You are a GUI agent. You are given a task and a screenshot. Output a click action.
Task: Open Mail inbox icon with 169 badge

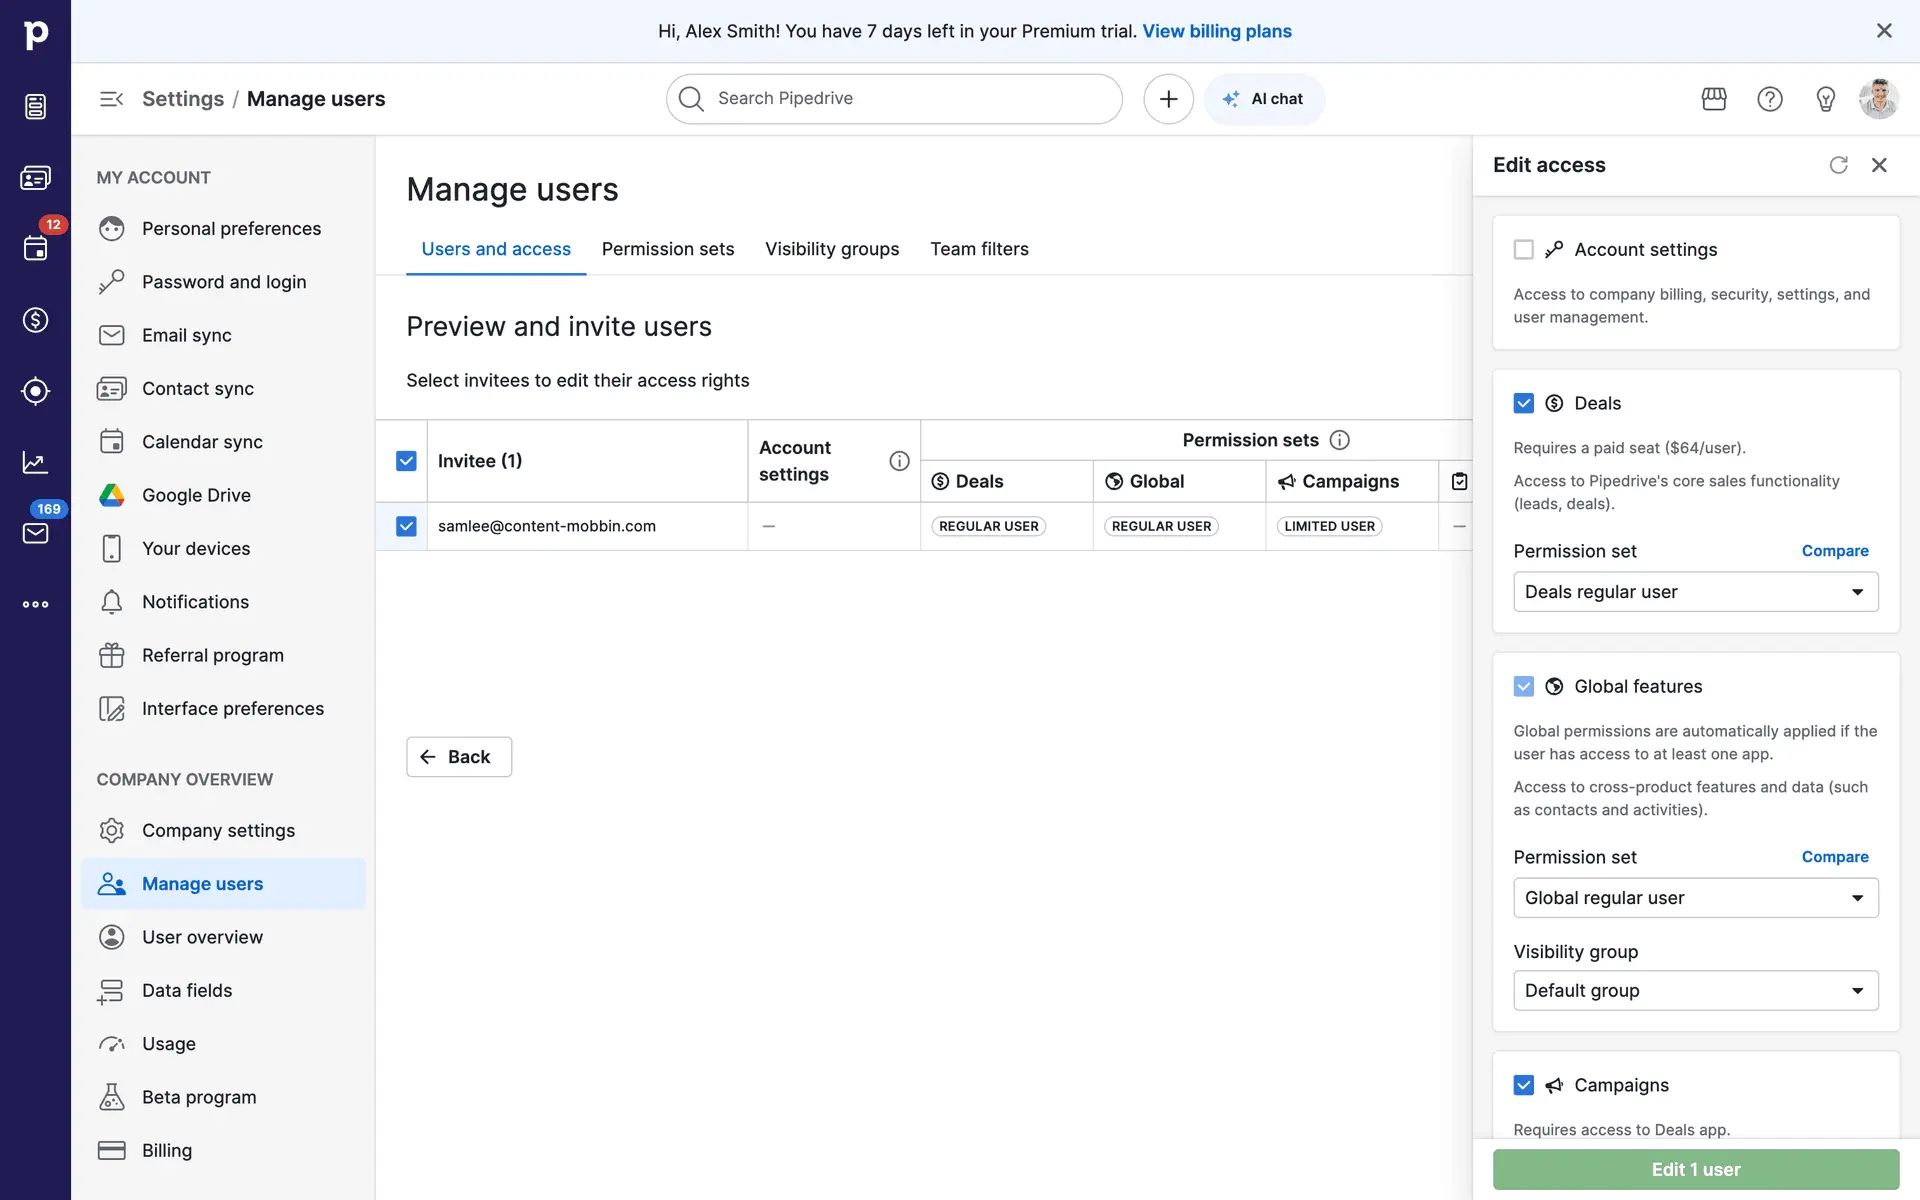(35, 532)
